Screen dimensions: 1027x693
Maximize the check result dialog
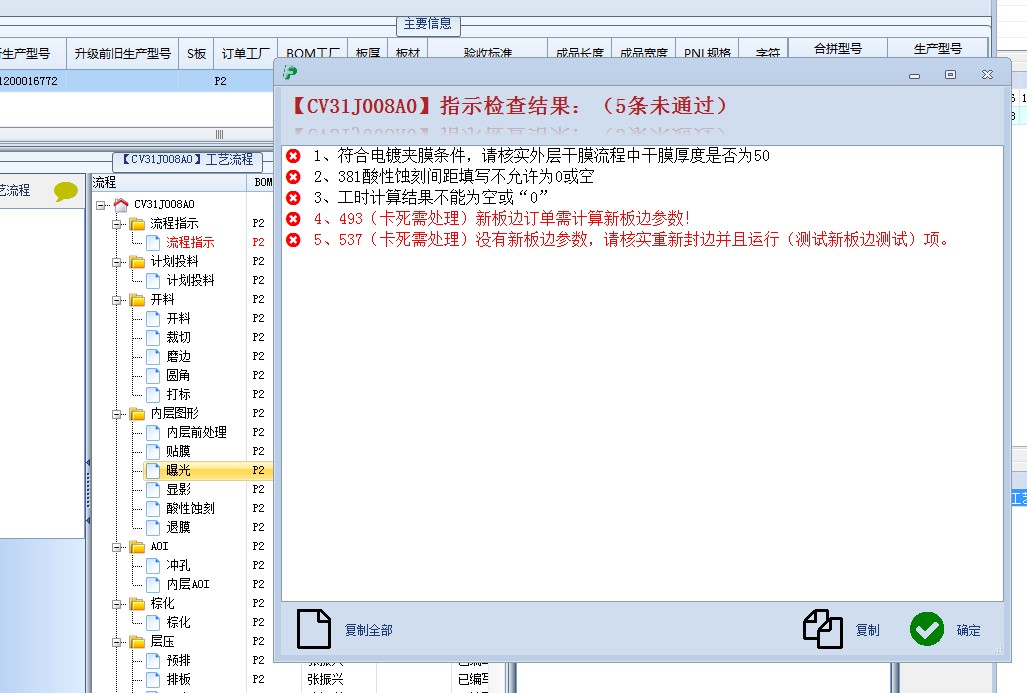click(950, 75)
